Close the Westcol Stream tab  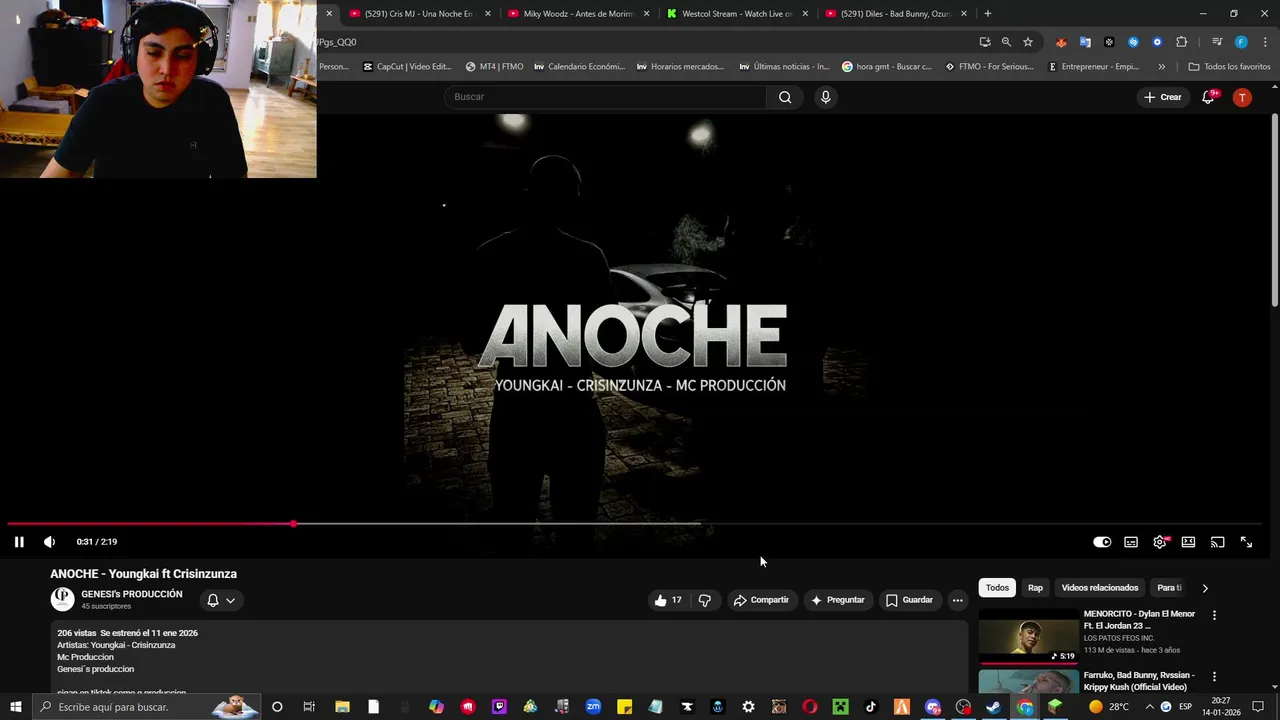pyautogui.click(x=805, y=14)
